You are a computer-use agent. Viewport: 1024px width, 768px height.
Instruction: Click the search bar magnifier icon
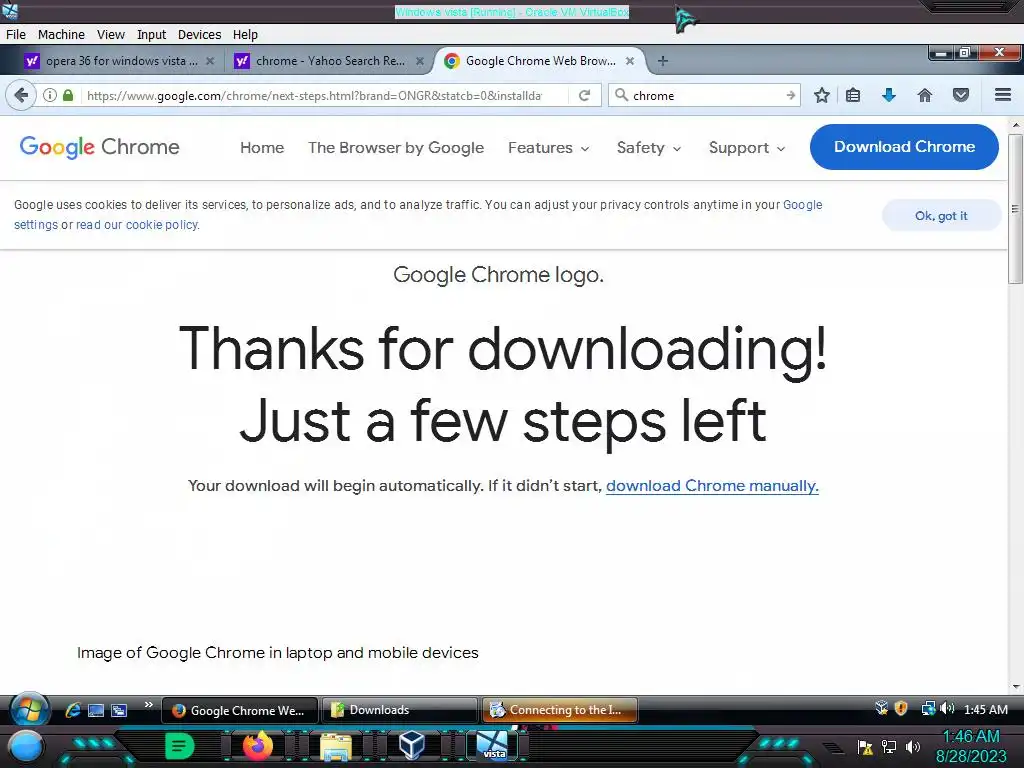pos(621,95)
